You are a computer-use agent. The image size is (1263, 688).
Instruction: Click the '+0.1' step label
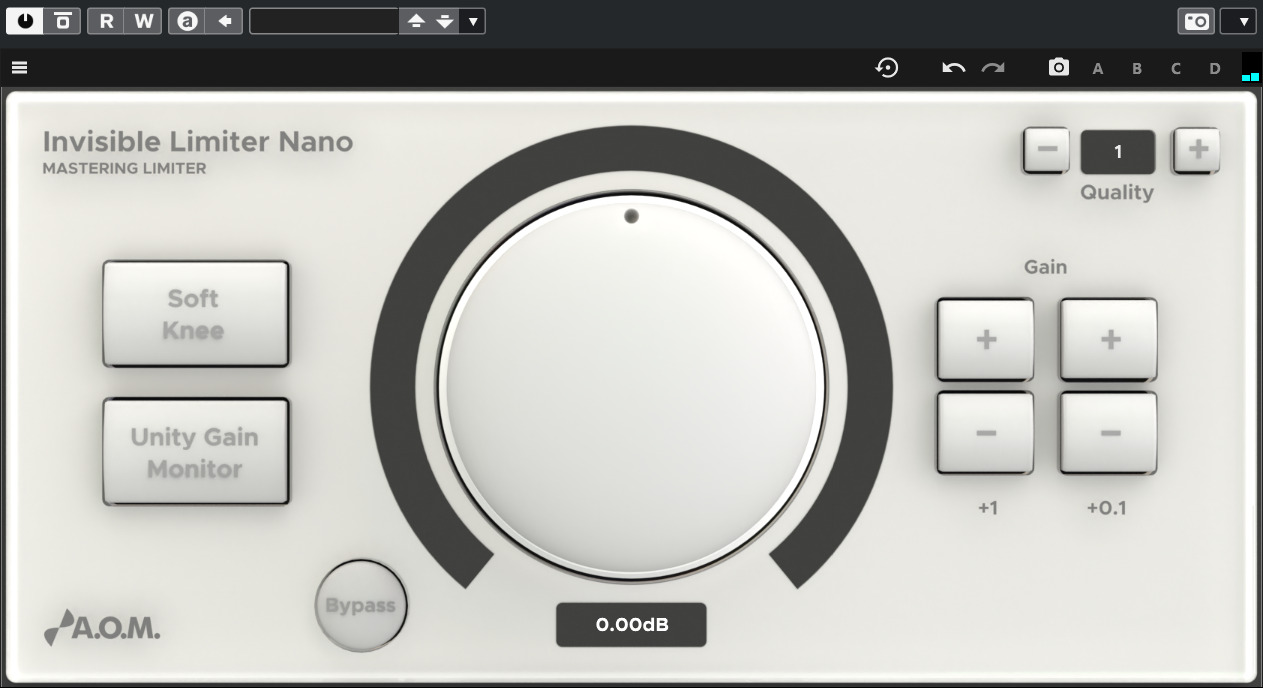(1107, 508)
